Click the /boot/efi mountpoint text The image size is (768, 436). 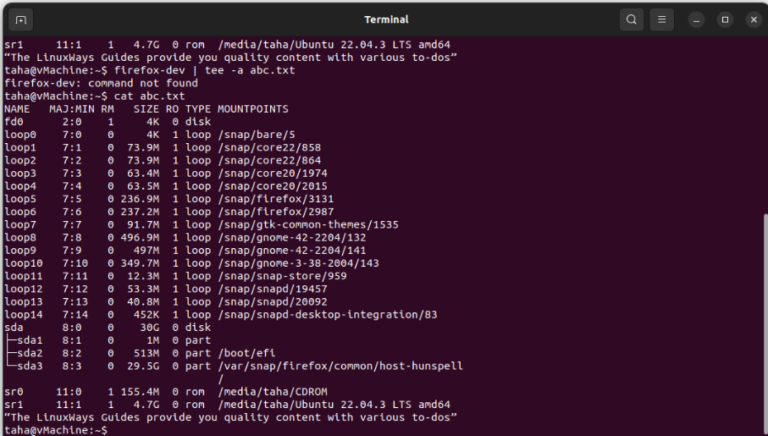click(x=246, y=353)
